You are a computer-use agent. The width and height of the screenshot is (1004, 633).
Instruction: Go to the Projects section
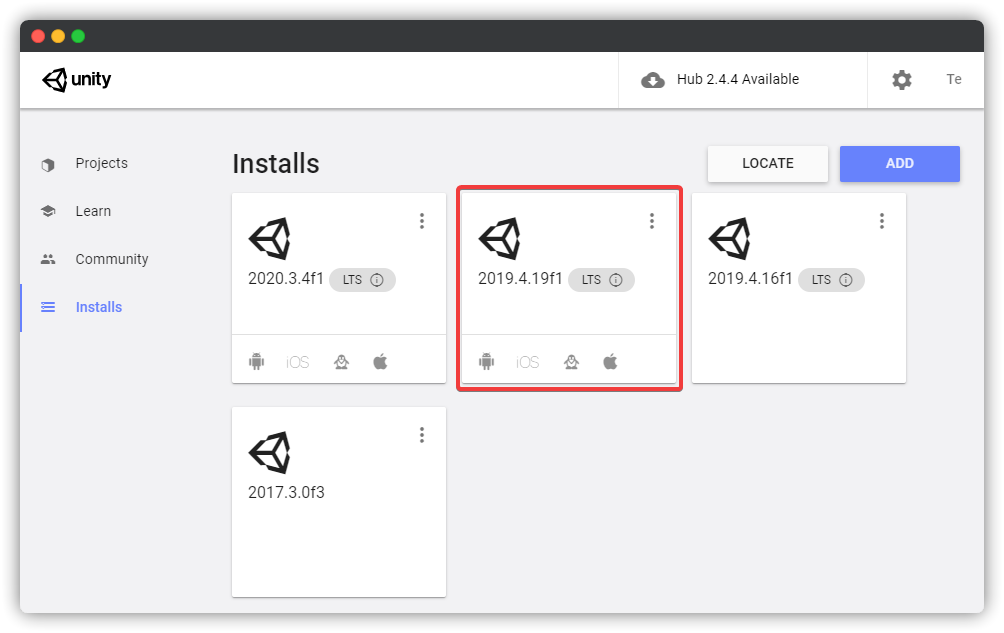[x=101, y=163]
